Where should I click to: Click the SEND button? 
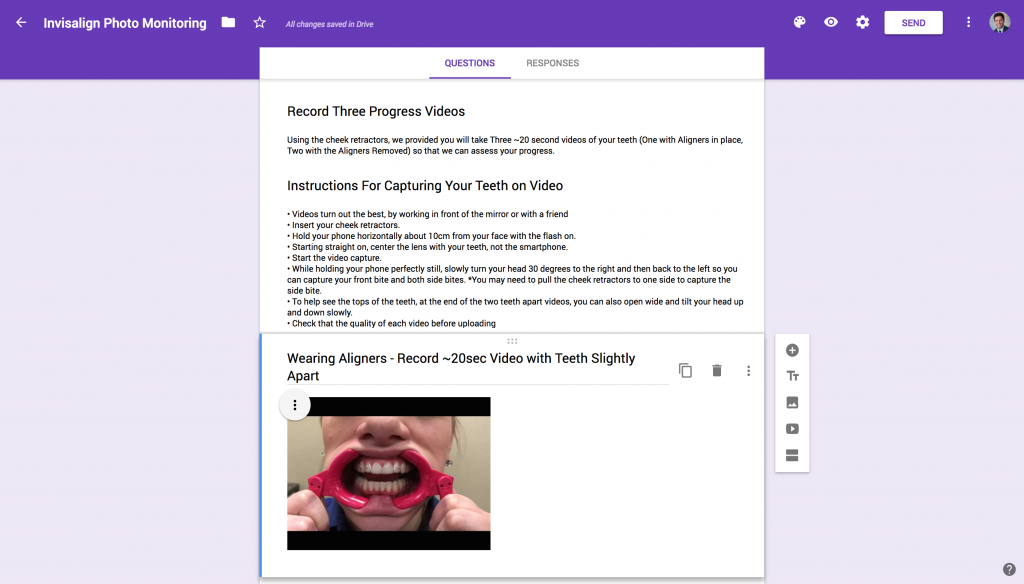coord(913,23)
